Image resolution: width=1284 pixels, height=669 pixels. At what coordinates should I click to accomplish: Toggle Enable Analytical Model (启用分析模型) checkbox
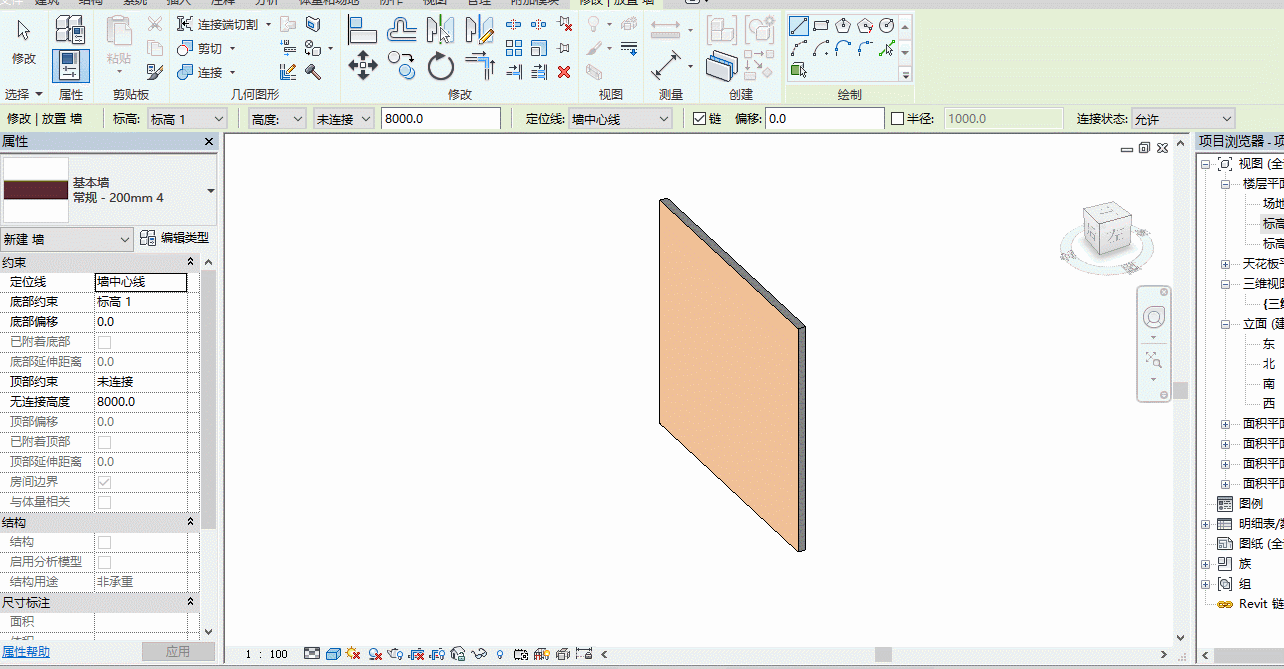[104, 562]
